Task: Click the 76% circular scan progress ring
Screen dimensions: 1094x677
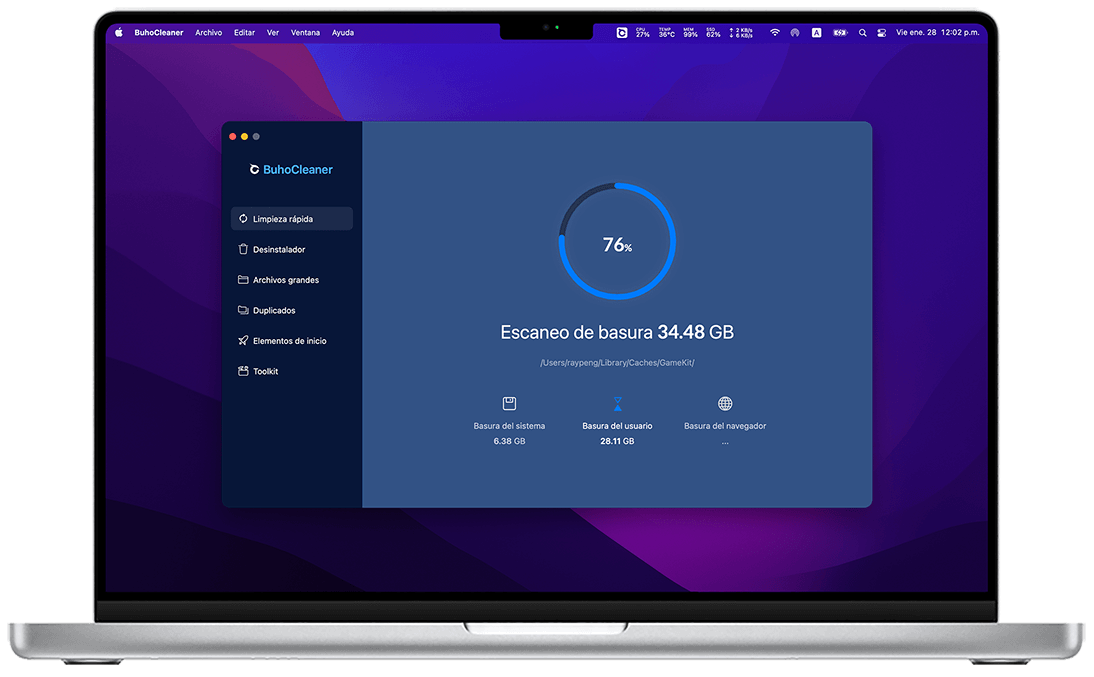Action: click(617, 241)
